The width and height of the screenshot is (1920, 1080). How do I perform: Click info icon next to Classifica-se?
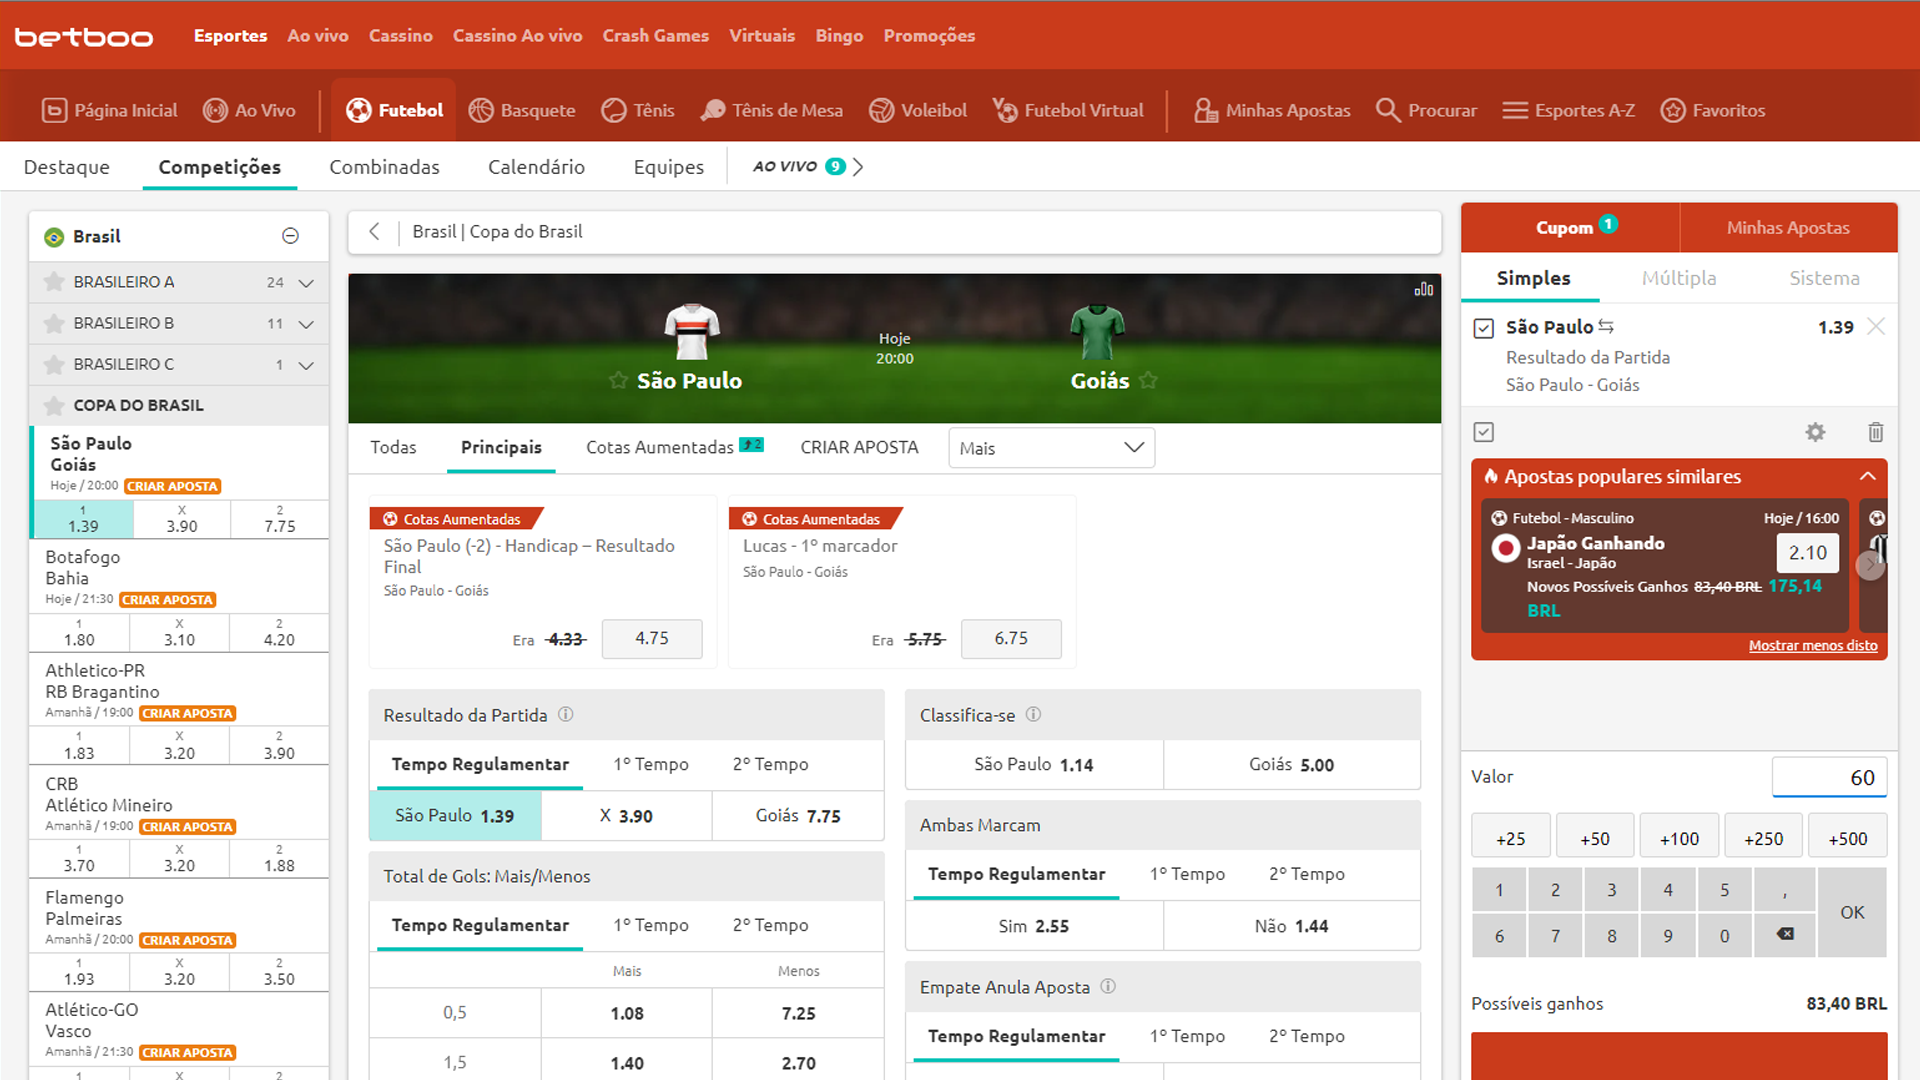tap(1034, 714)
